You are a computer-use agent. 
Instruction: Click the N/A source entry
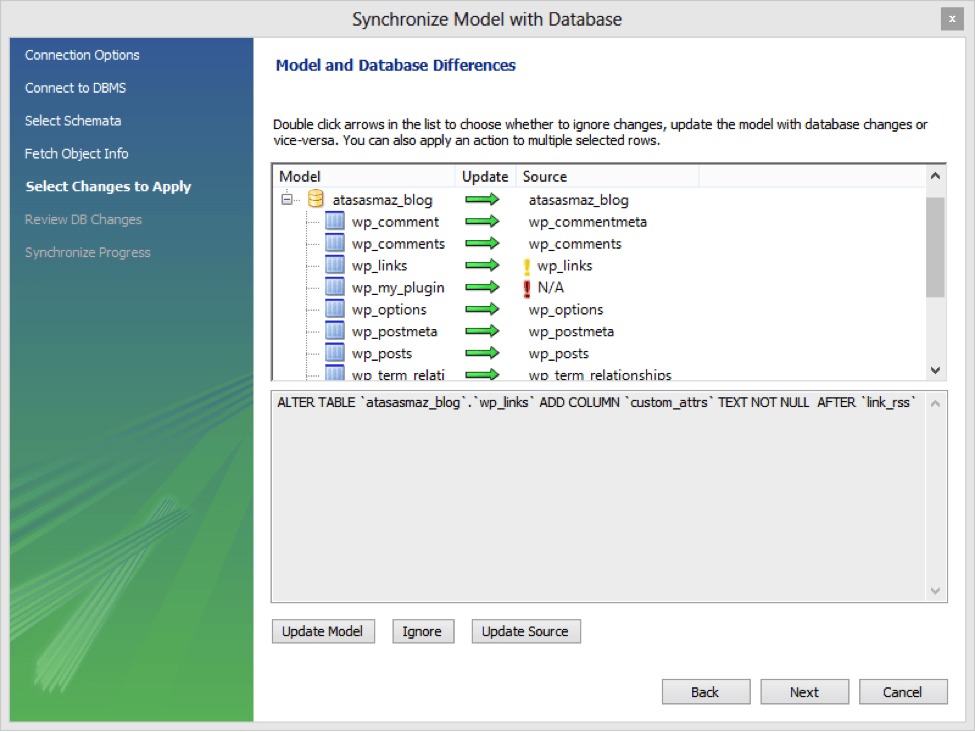pyautogui.click(x=550, y=287)
